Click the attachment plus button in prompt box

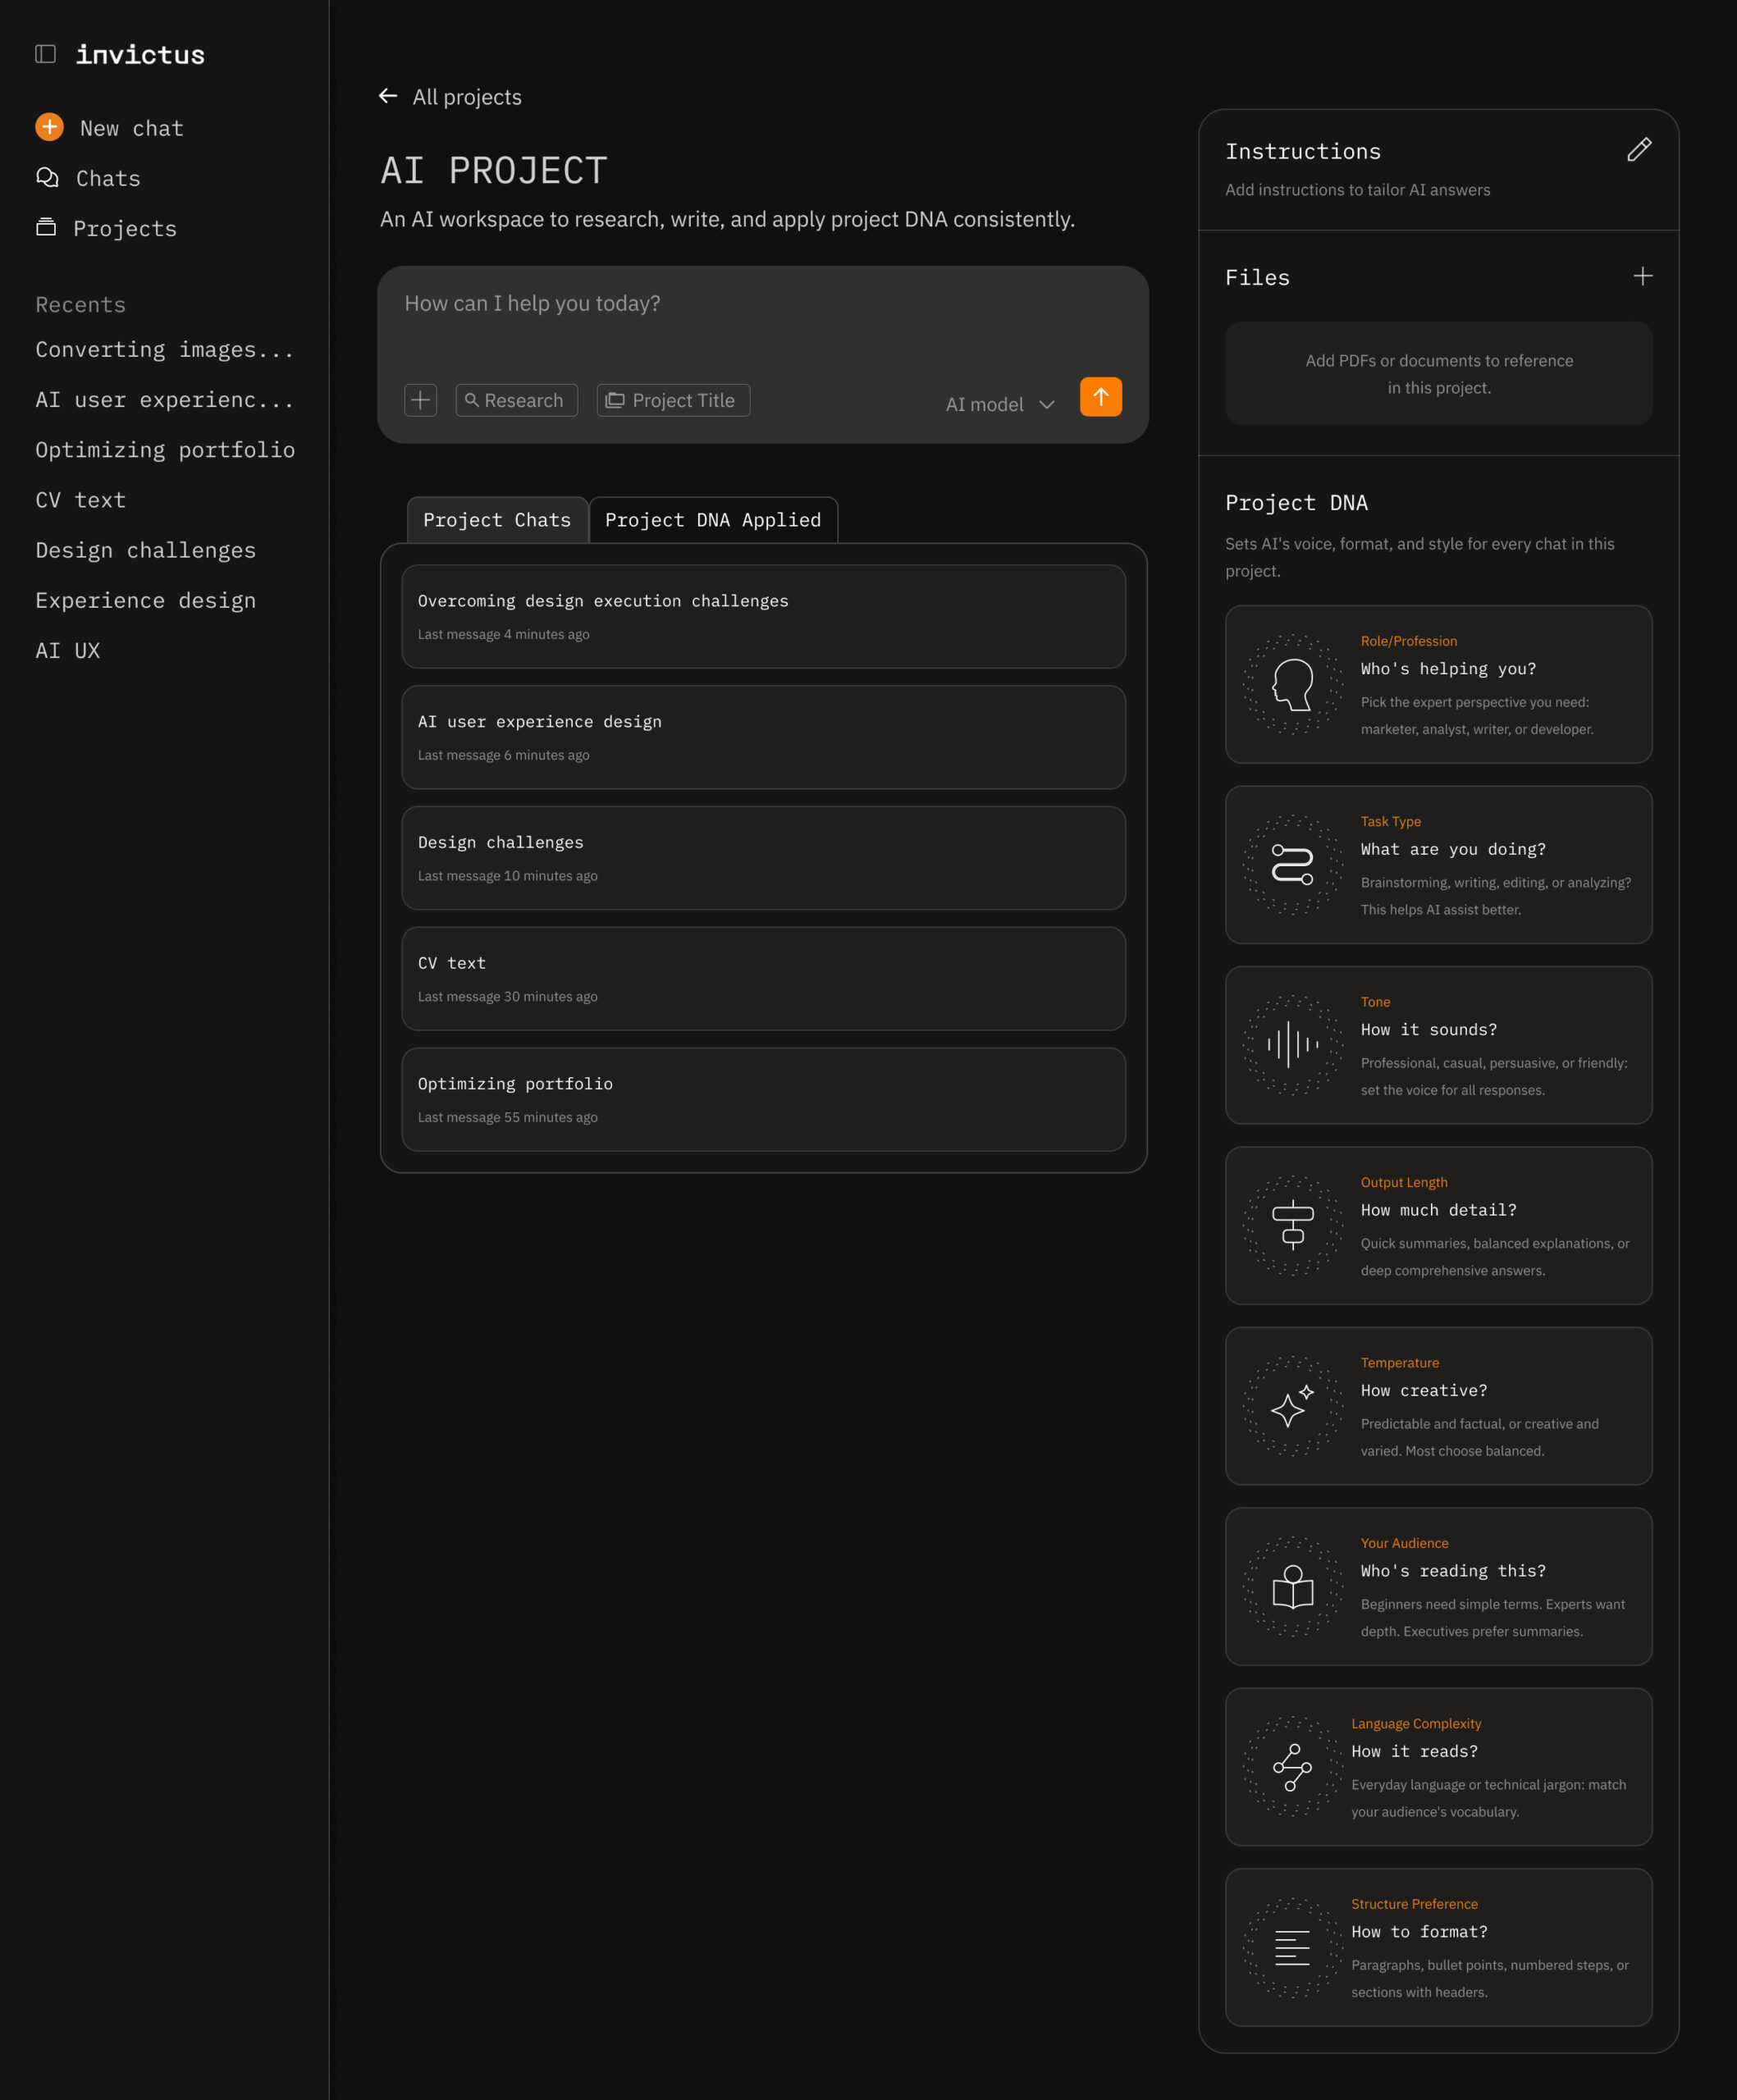tap(420, 400)
